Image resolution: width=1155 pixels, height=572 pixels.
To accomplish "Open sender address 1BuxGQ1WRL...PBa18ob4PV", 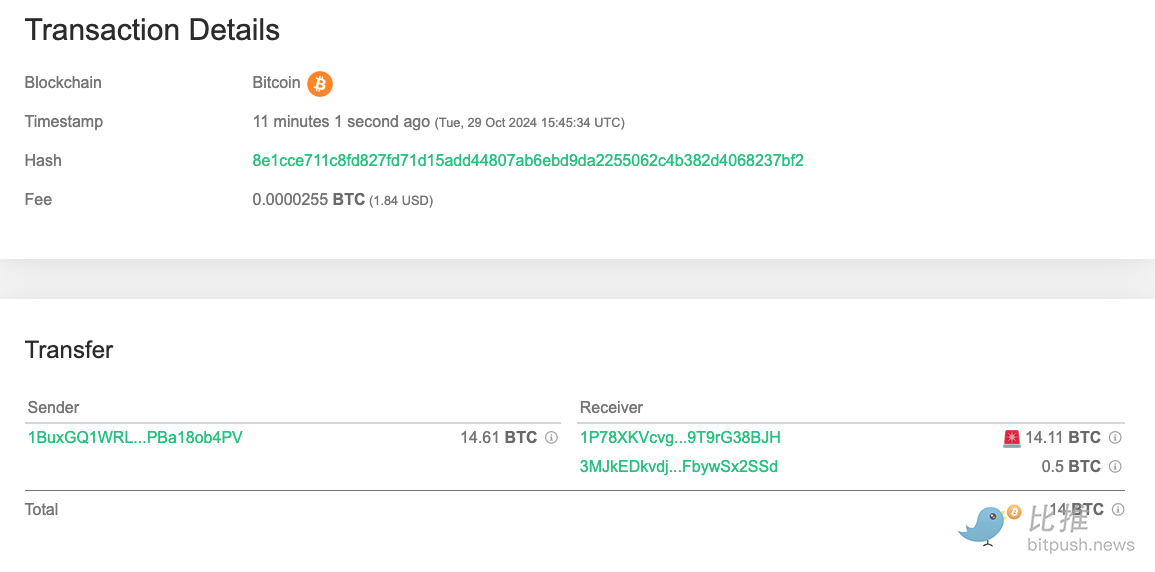I will point(135,437).
